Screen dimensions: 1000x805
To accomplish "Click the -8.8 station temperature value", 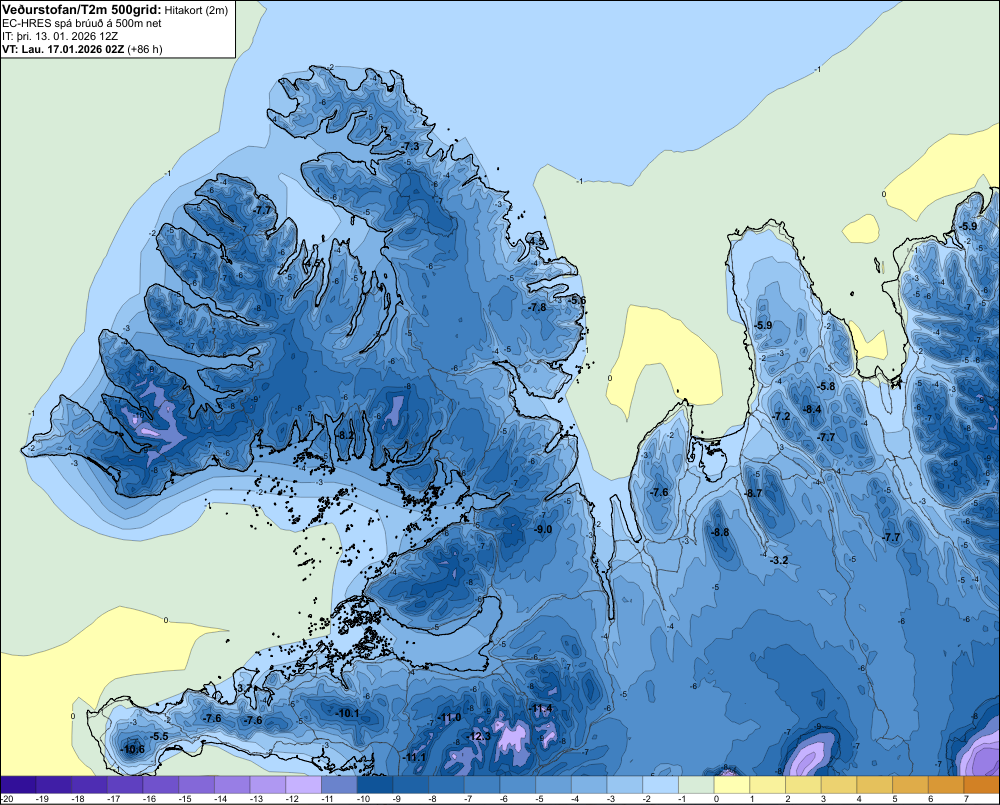I will coord(720,532).
